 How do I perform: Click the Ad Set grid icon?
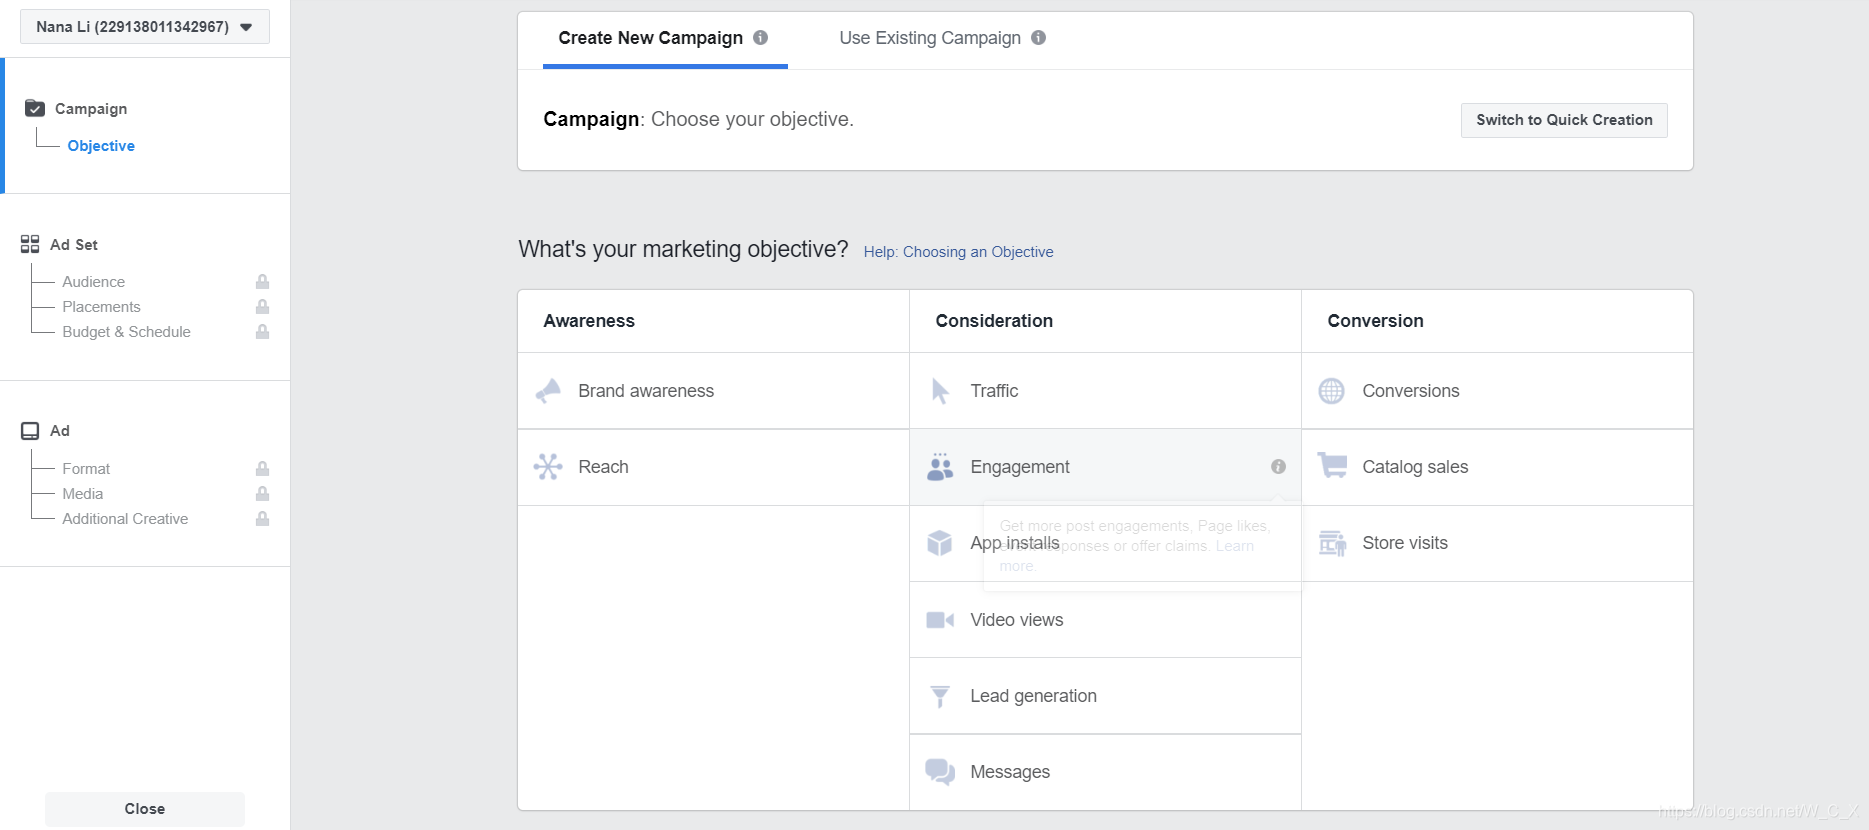coord(30,244)
